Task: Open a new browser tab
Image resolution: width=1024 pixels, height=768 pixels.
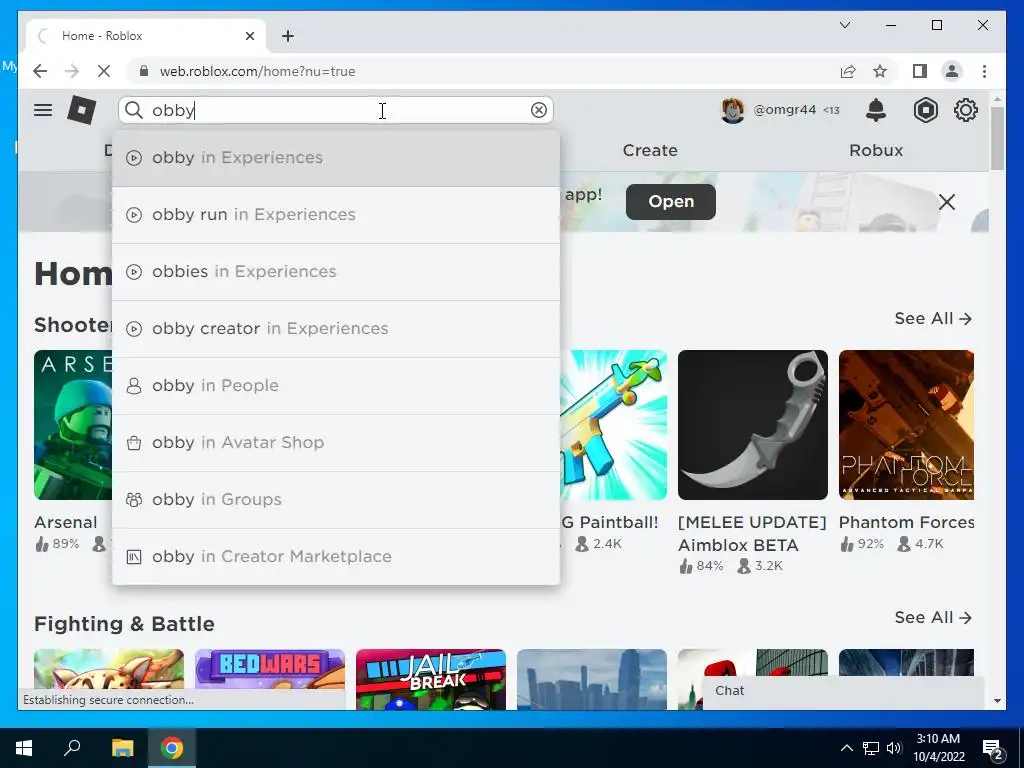Action: pyautogui.click(x=288, y=36)
